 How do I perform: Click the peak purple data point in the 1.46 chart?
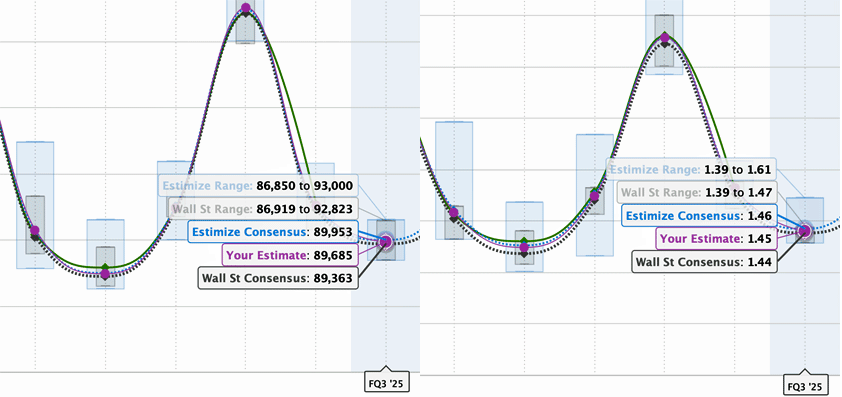(665, 37)
